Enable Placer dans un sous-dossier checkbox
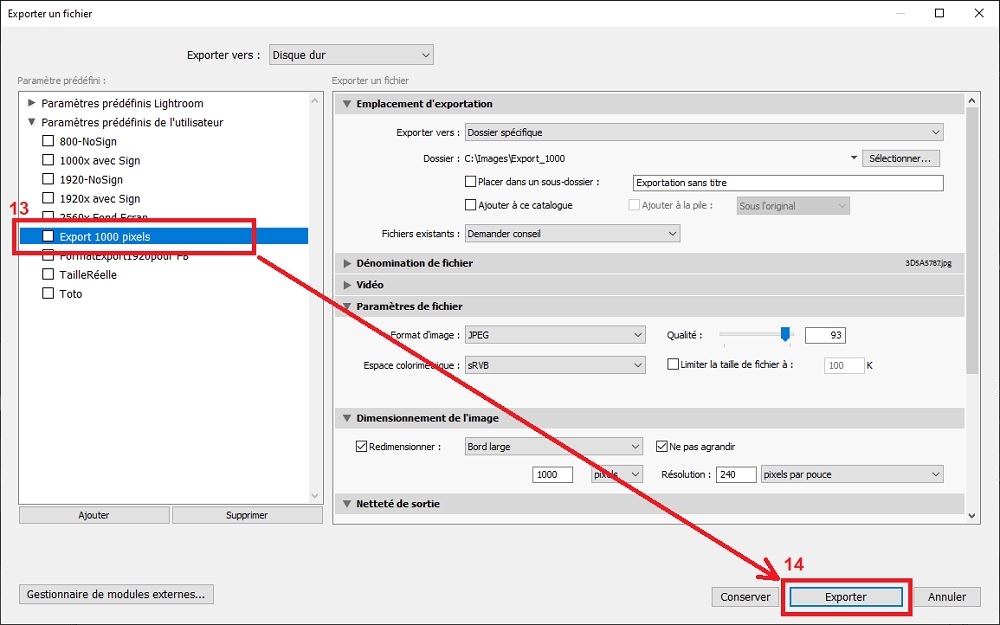This screenshot has width=1000, height=625. [471, 182]
